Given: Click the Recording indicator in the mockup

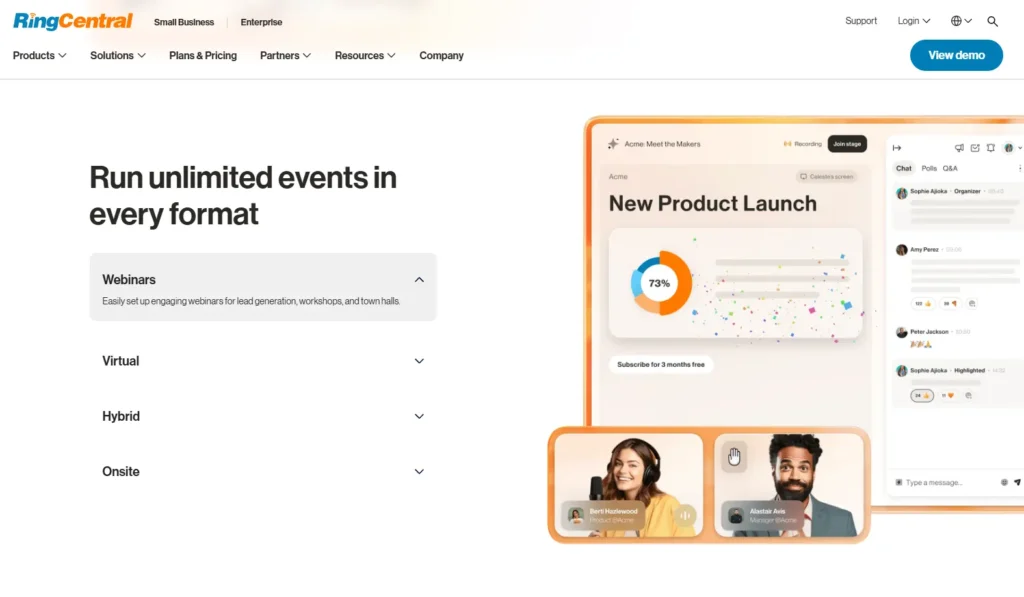Looking at the screenshot, I should (803, 144).
